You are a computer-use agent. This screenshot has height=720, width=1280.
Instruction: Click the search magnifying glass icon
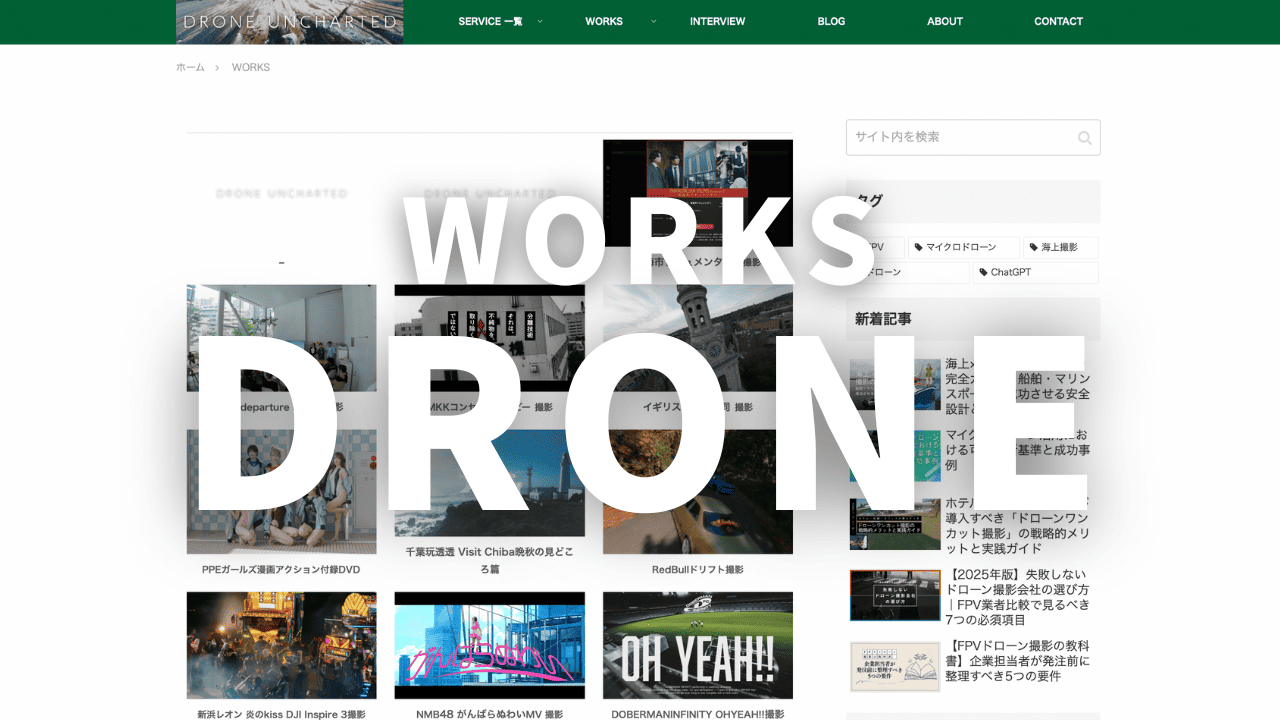point(1084,137)
